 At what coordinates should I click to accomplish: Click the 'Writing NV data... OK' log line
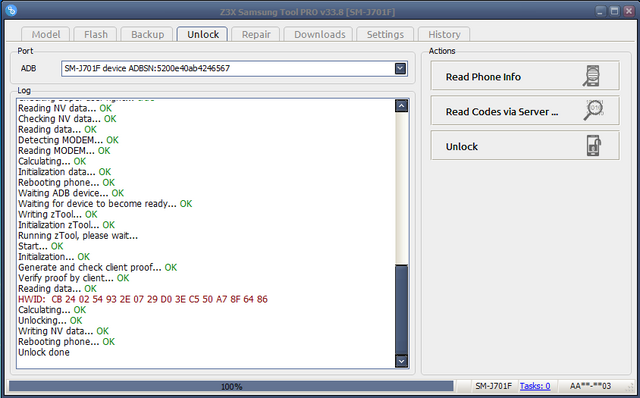[x=63, y=331]
